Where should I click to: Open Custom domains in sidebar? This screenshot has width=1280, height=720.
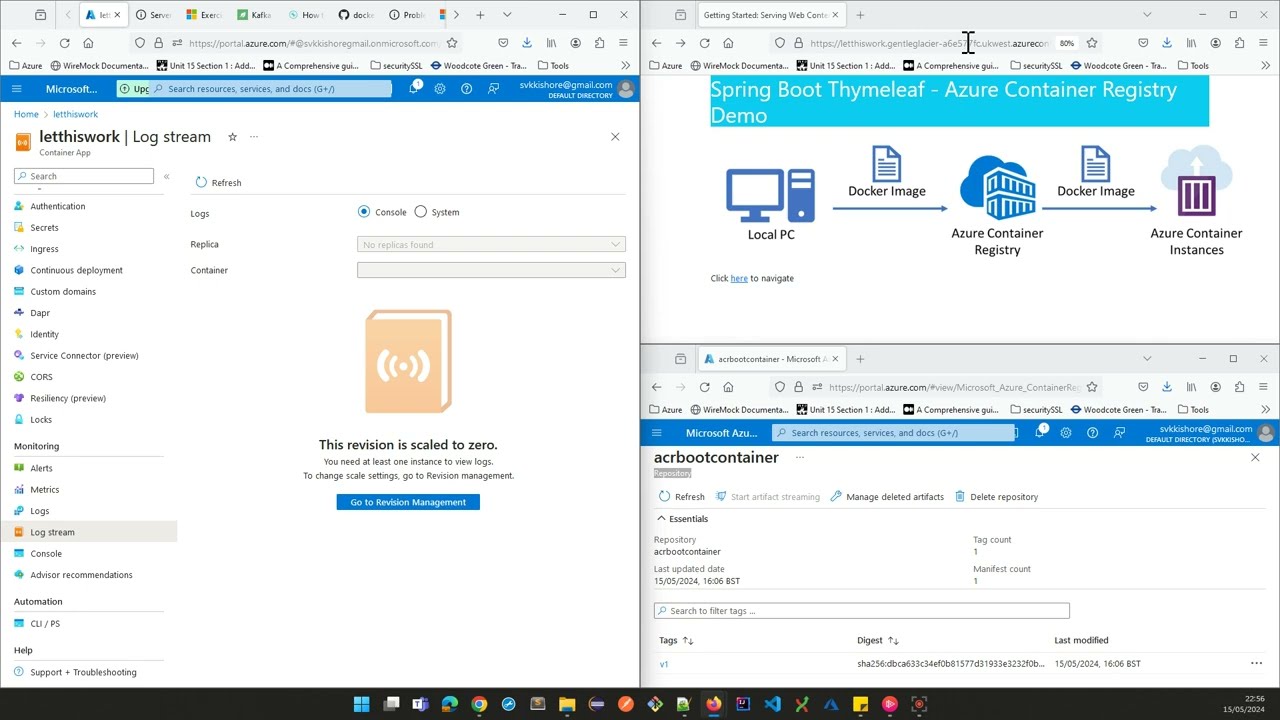click(63, 292)
